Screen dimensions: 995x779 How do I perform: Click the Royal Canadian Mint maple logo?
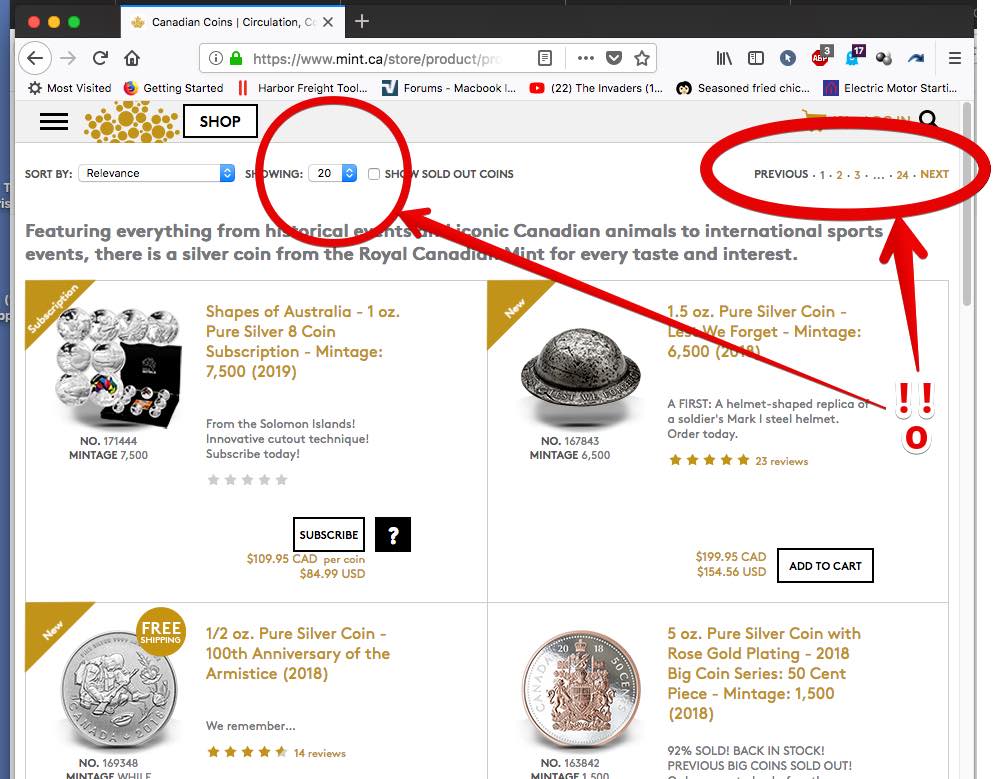(x=131, y=122)
